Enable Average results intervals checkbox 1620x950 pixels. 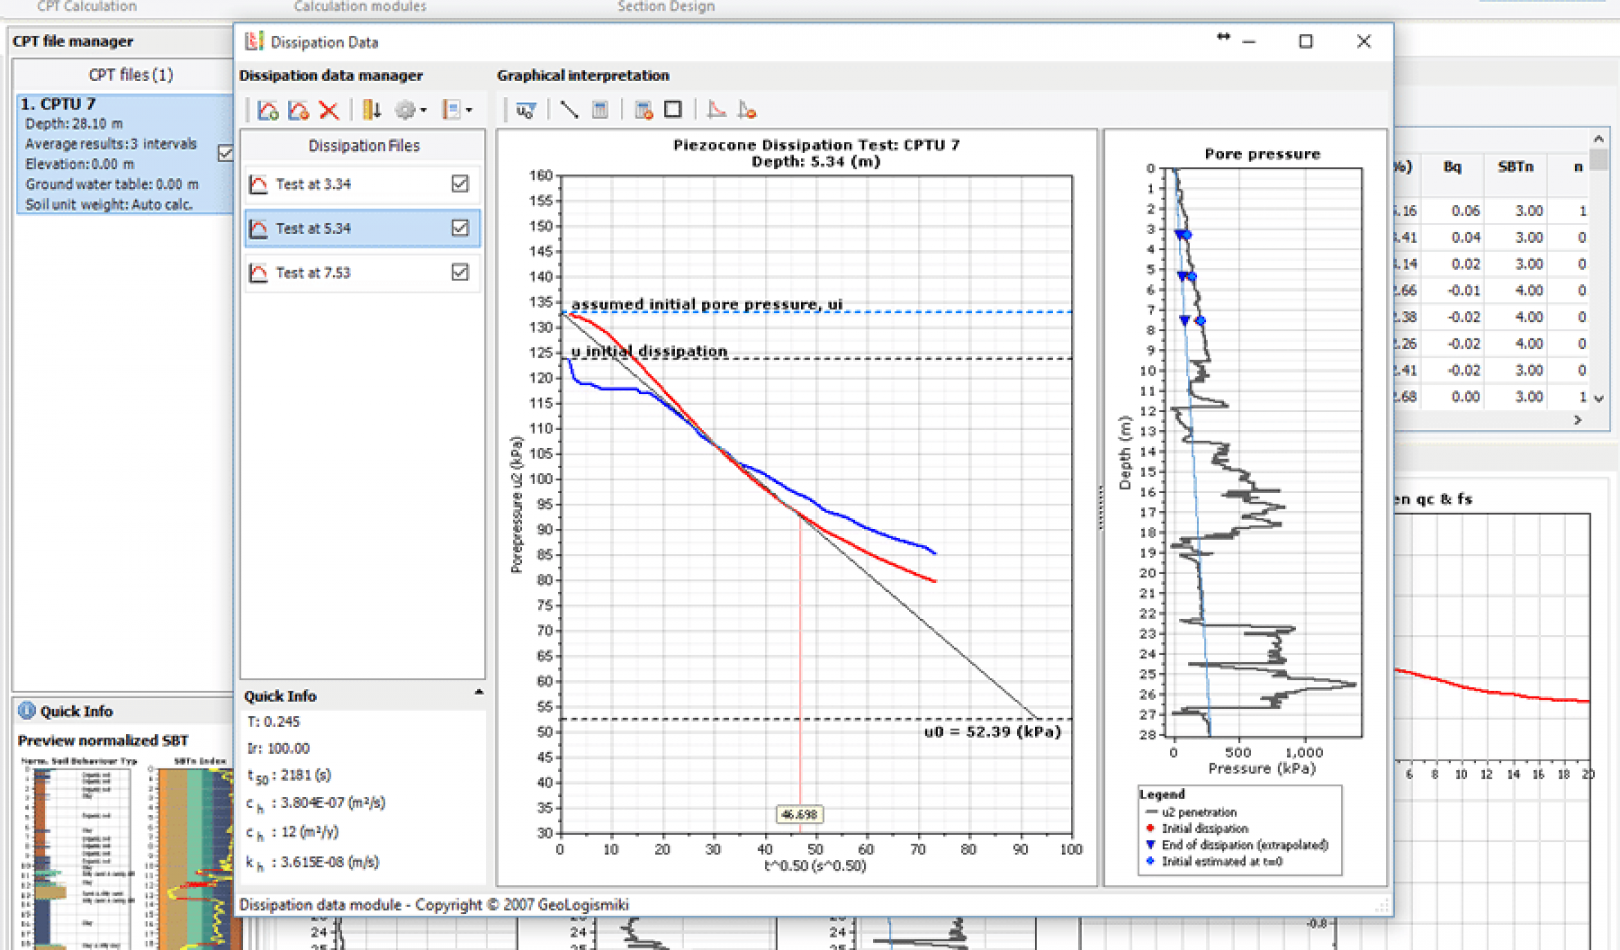click(227, 154)
